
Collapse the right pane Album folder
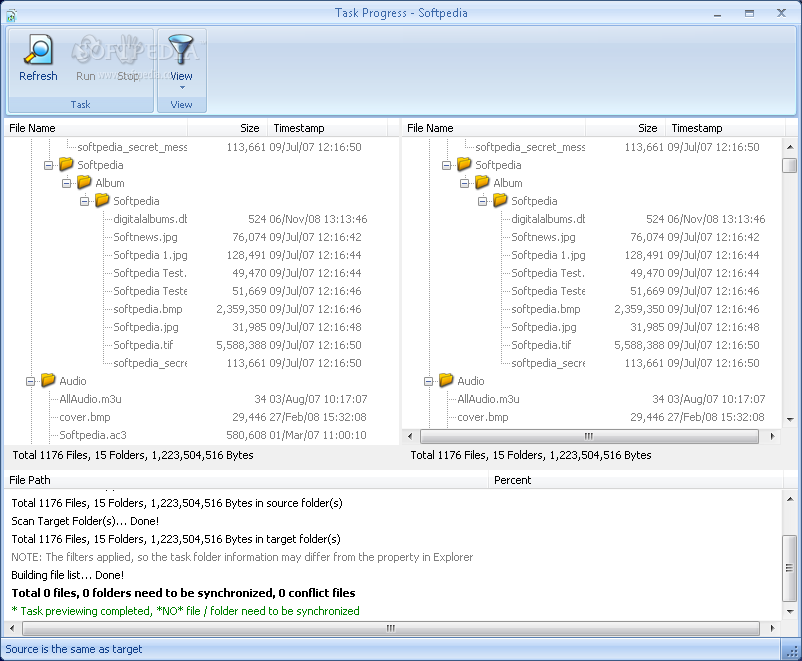click(x=464, y=183)
